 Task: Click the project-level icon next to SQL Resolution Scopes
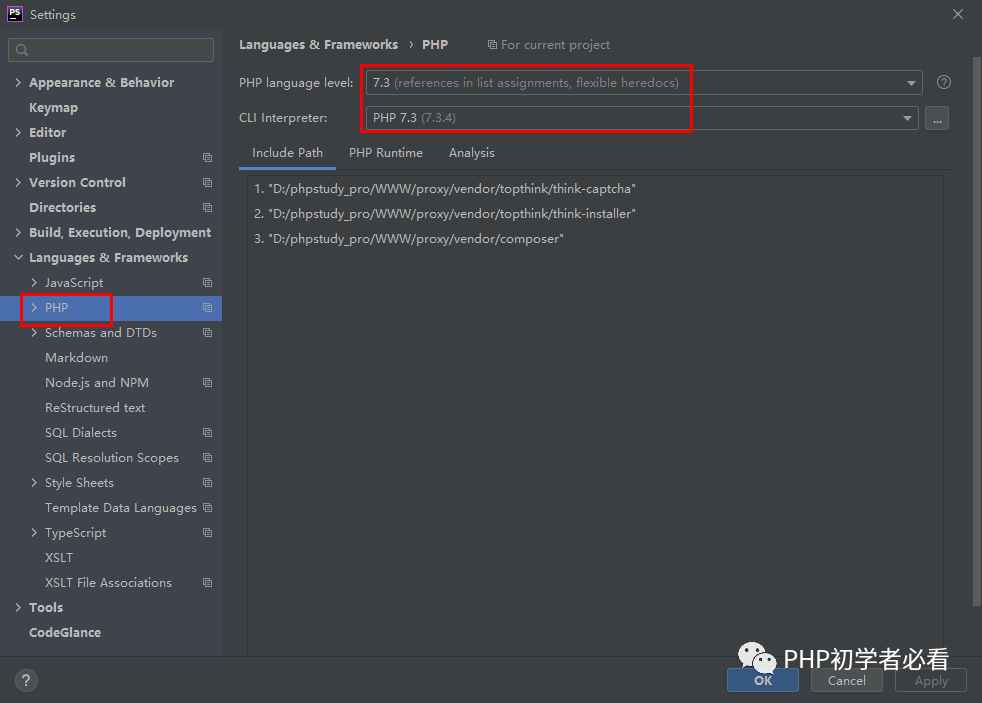[x=207, y=458]
